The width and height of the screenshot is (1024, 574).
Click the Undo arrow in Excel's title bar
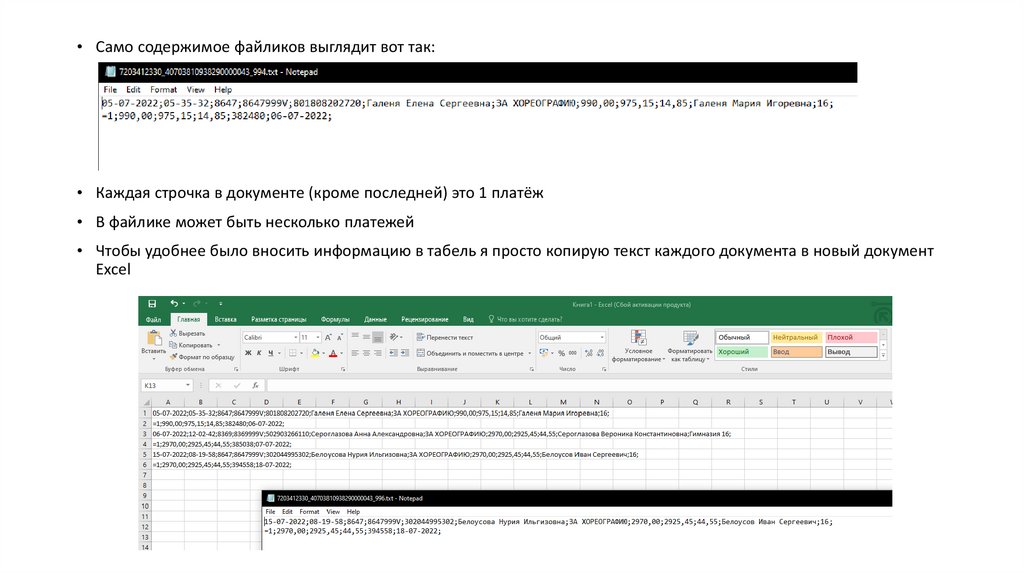(173, 304)
